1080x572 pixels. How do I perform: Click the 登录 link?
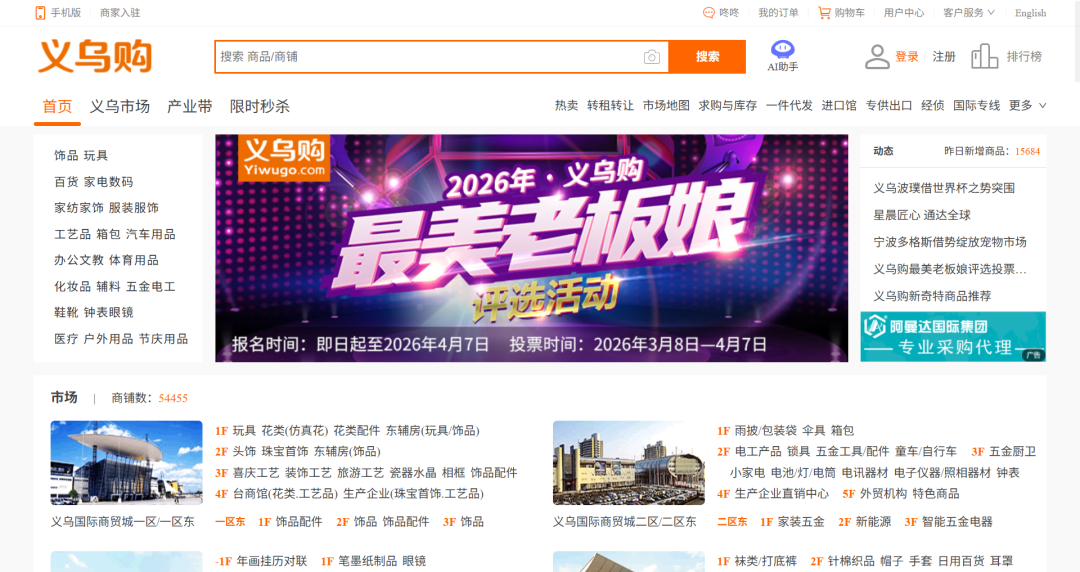tap(906, 57)
